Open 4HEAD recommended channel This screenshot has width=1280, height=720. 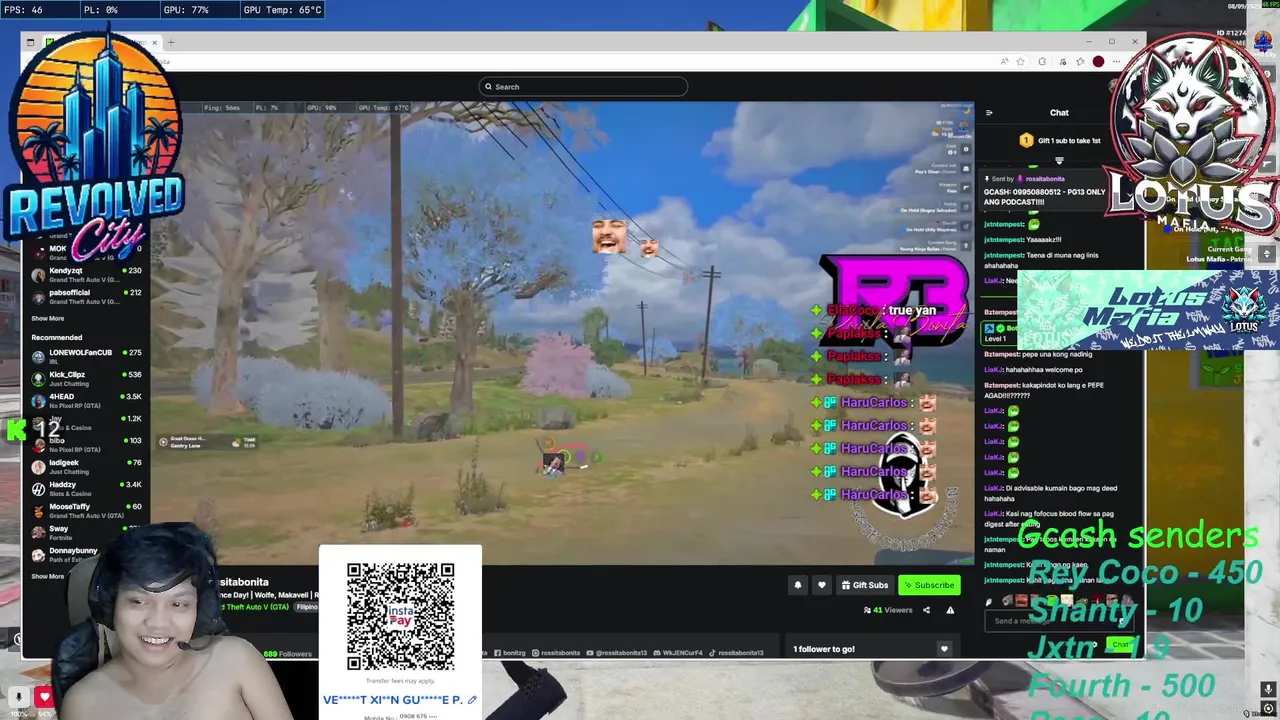pos(86,400)
